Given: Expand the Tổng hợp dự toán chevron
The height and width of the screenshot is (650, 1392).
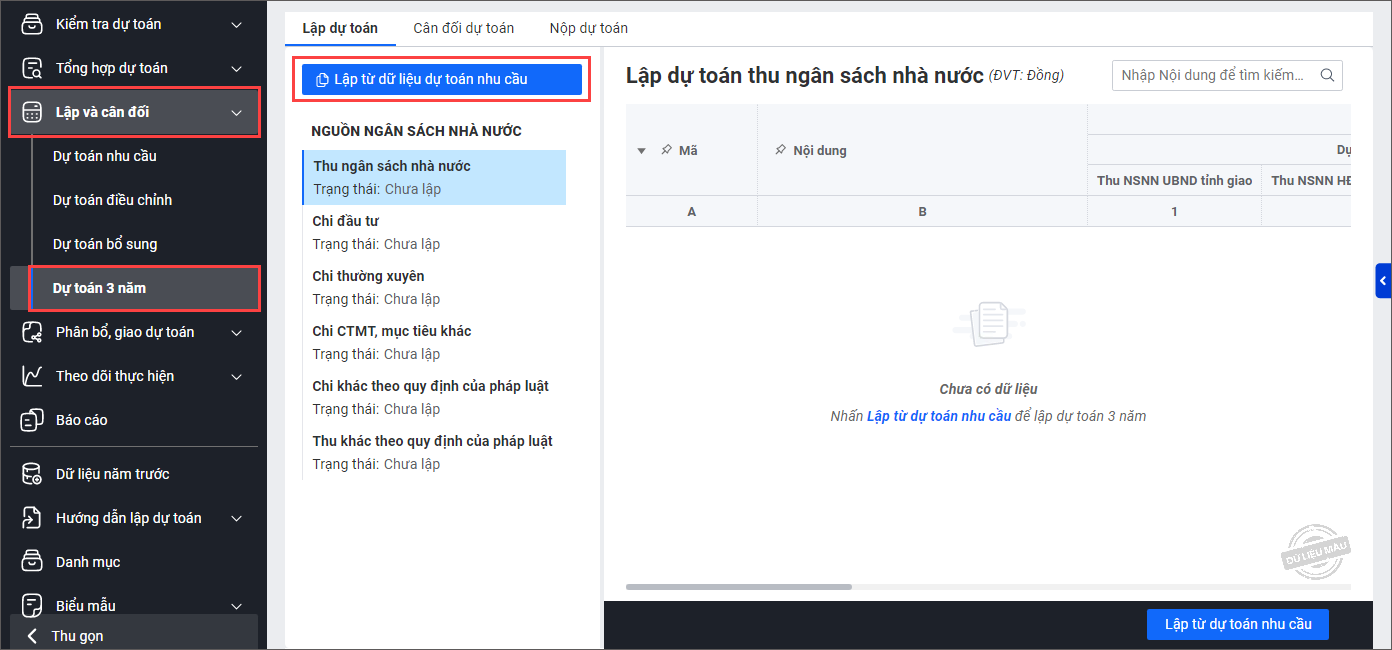Looking at the screenshot, I should pyautogui.click(x=237, y=68).
